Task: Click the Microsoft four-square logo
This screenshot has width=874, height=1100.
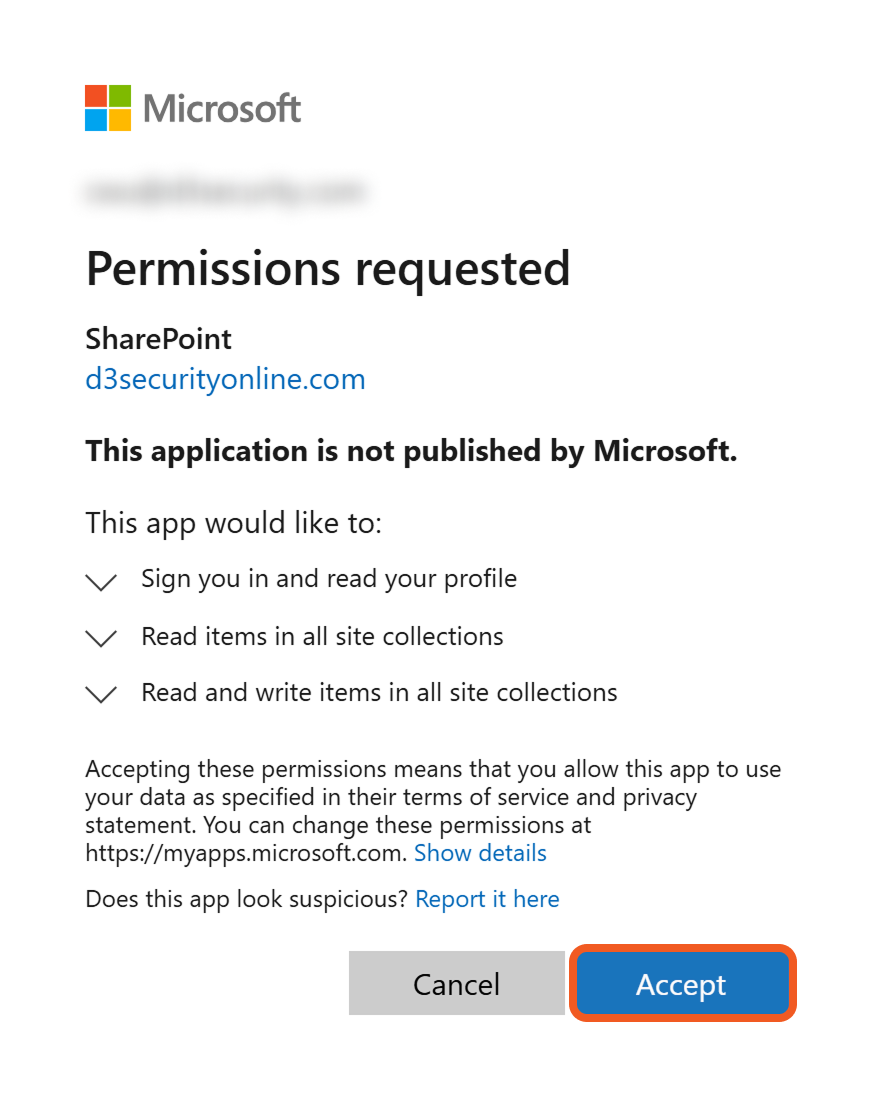Action: tap(108, 108)
